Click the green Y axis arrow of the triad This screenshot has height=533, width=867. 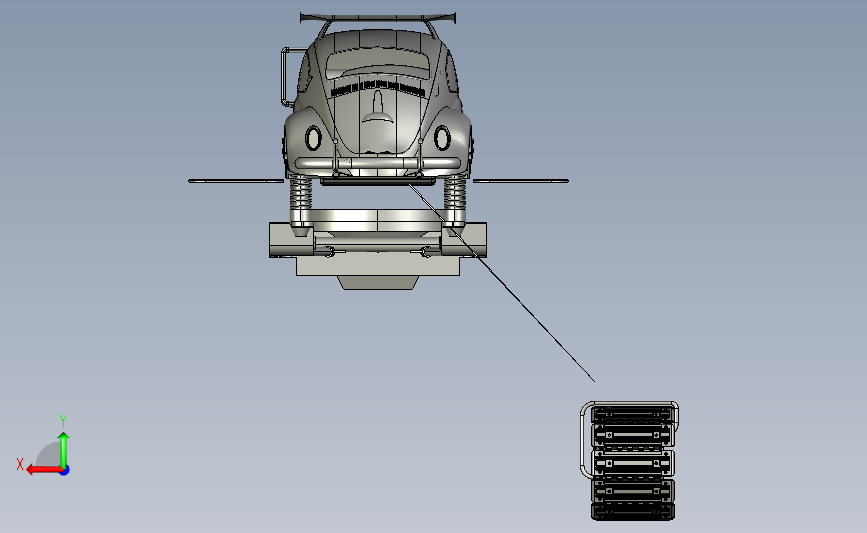pos(64,449)
